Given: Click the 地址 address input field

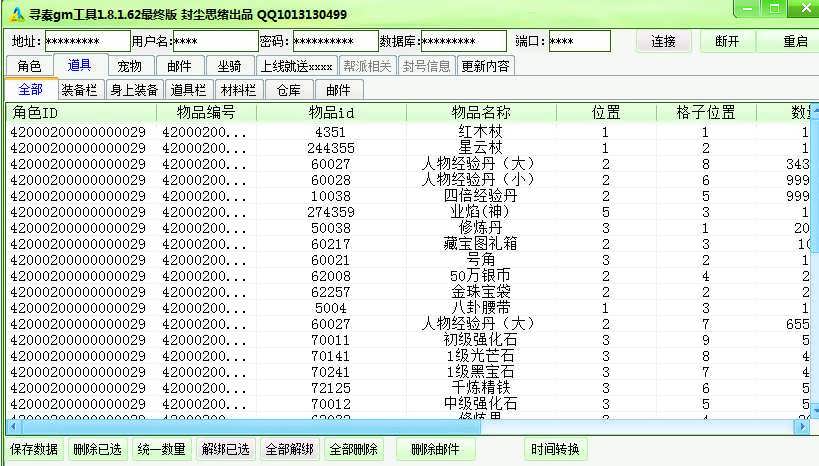Looking at the screenshot, I should (x=86, y=42).
